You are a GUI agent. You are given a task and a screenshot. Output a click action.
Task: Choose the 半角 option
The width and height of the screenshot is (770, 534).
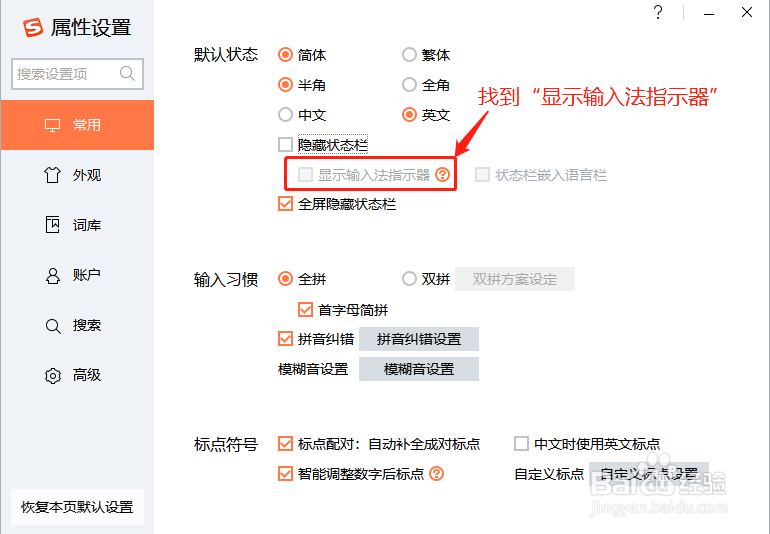click(x=285, y=84)
